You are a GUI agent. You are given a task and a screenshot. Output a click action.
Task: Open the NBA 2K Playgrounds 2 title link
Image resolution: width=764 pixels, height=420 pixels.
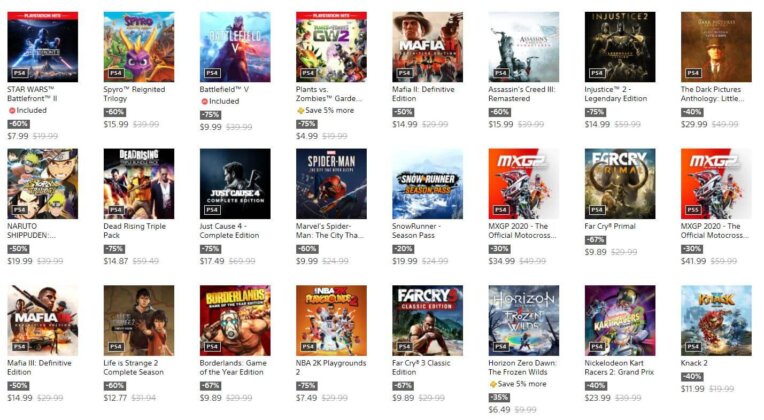[x=331, y=367]
